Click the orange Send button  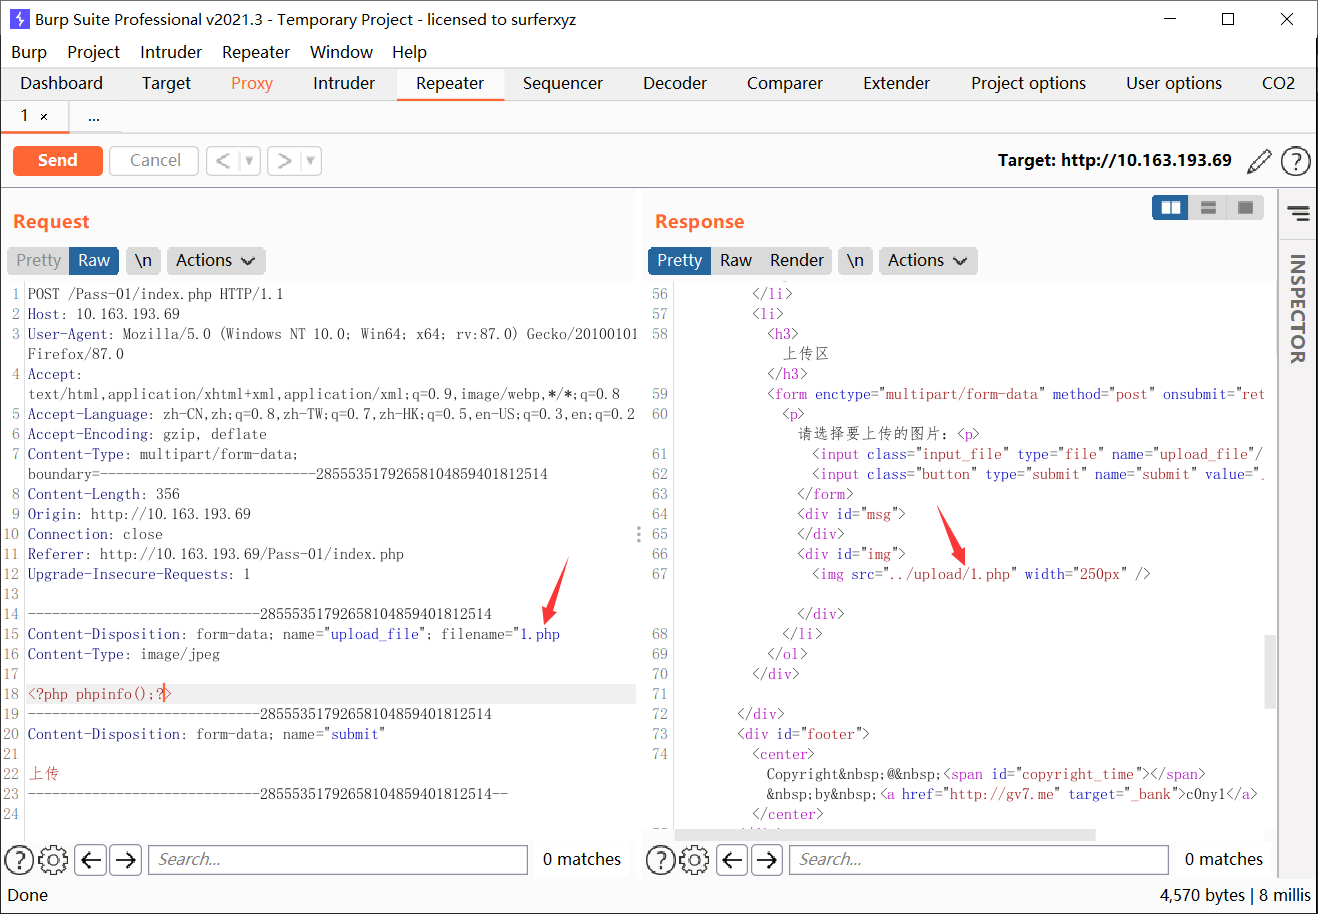58,160
